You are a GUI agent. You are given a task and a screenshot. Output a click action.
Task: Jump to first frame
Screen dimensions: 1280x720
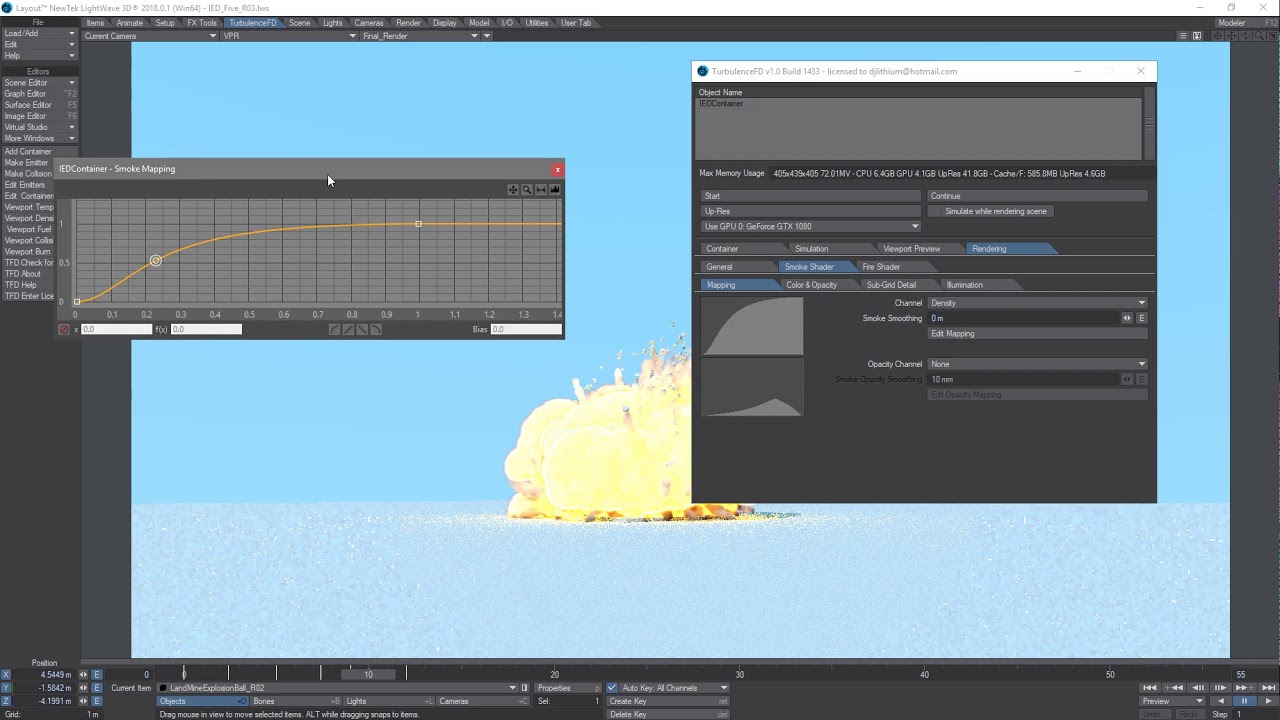click(x=1150, y=688)
